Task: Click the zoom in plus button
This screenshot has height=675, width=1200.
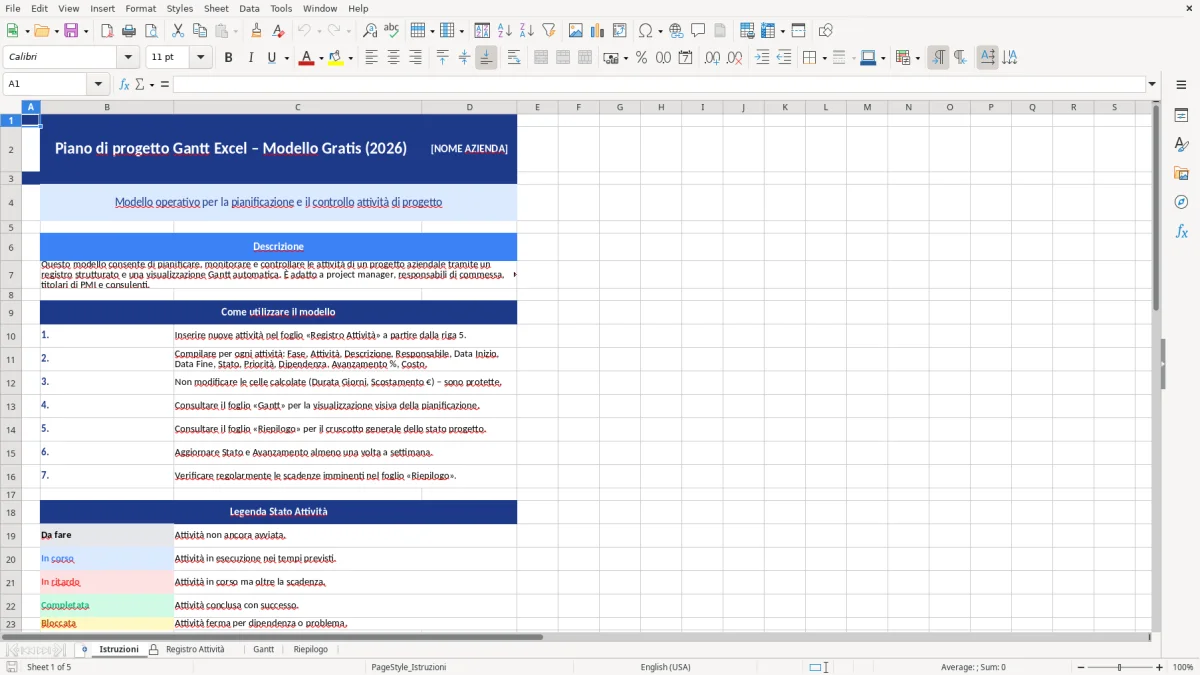Action: coord(1160,667)
